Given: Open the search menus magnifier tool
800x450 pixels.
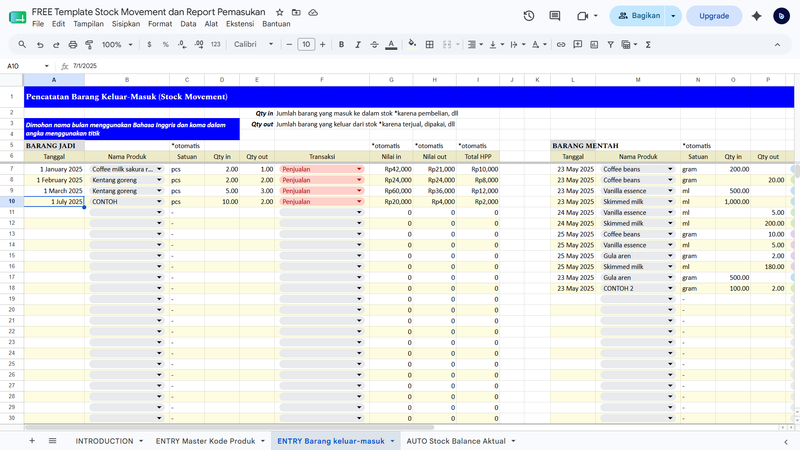Looking at the screenshot, I should tap(22, 45).
